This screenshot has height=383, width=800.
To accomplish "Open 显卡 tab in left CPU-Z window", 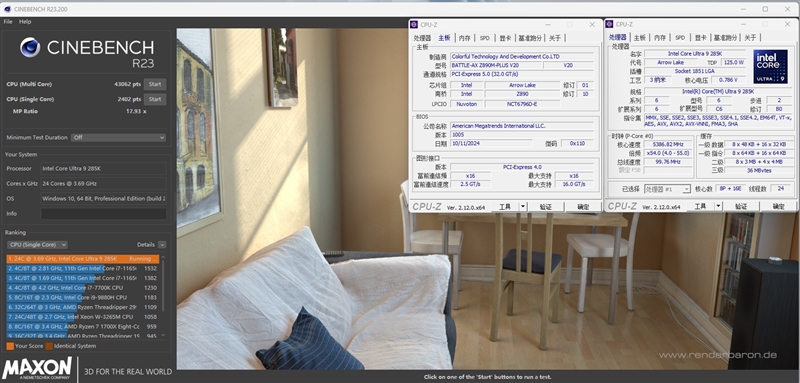I will (505, 38).
